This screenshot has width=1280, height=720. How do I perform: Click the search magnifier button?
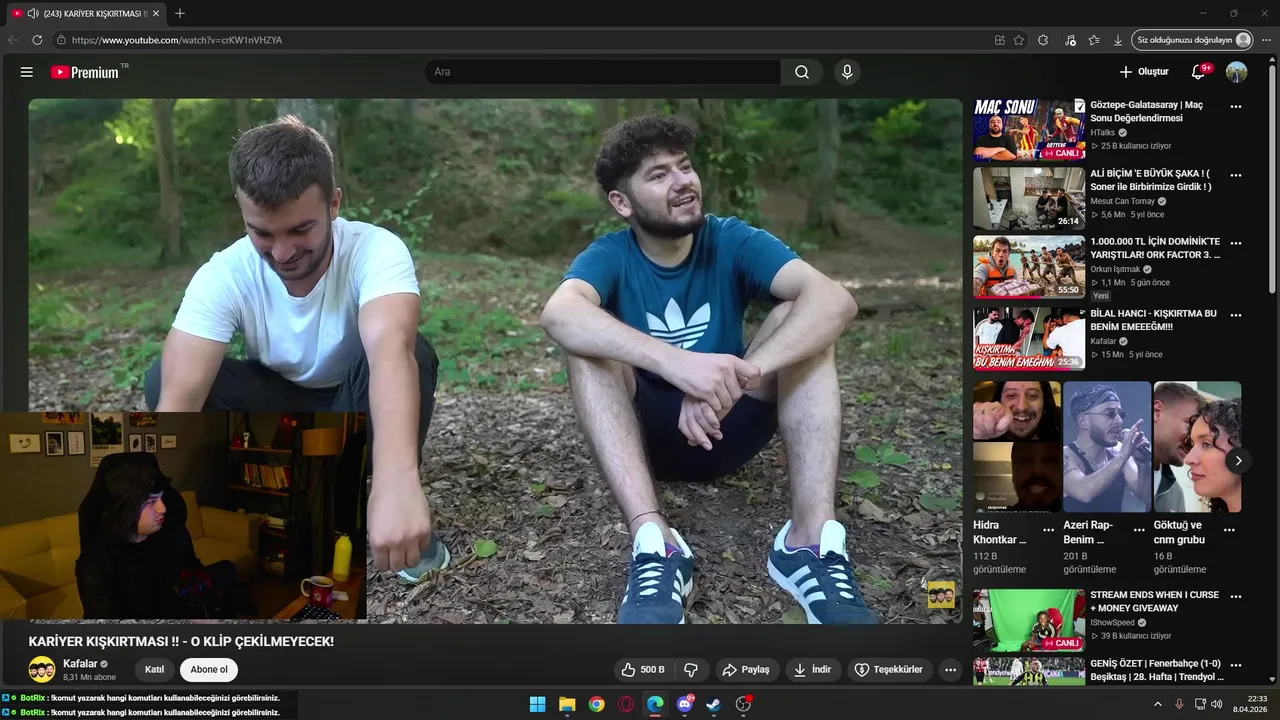click(802, 72)
